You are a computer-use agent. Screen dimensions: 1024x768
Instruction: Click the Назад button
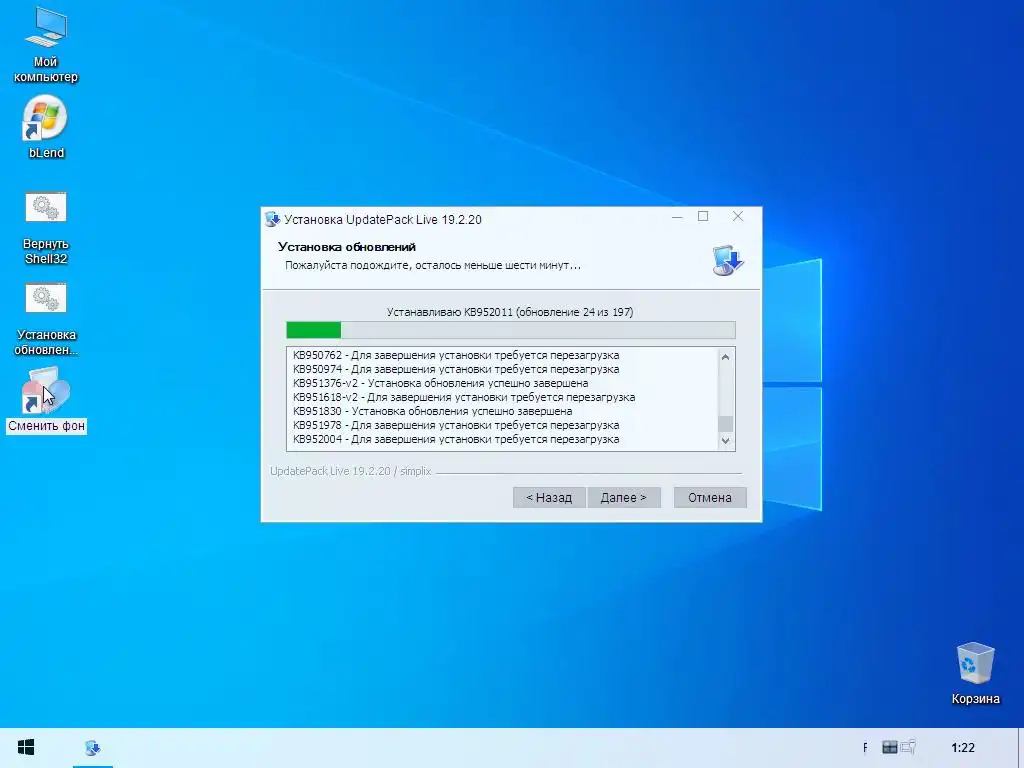pos(549,498)
